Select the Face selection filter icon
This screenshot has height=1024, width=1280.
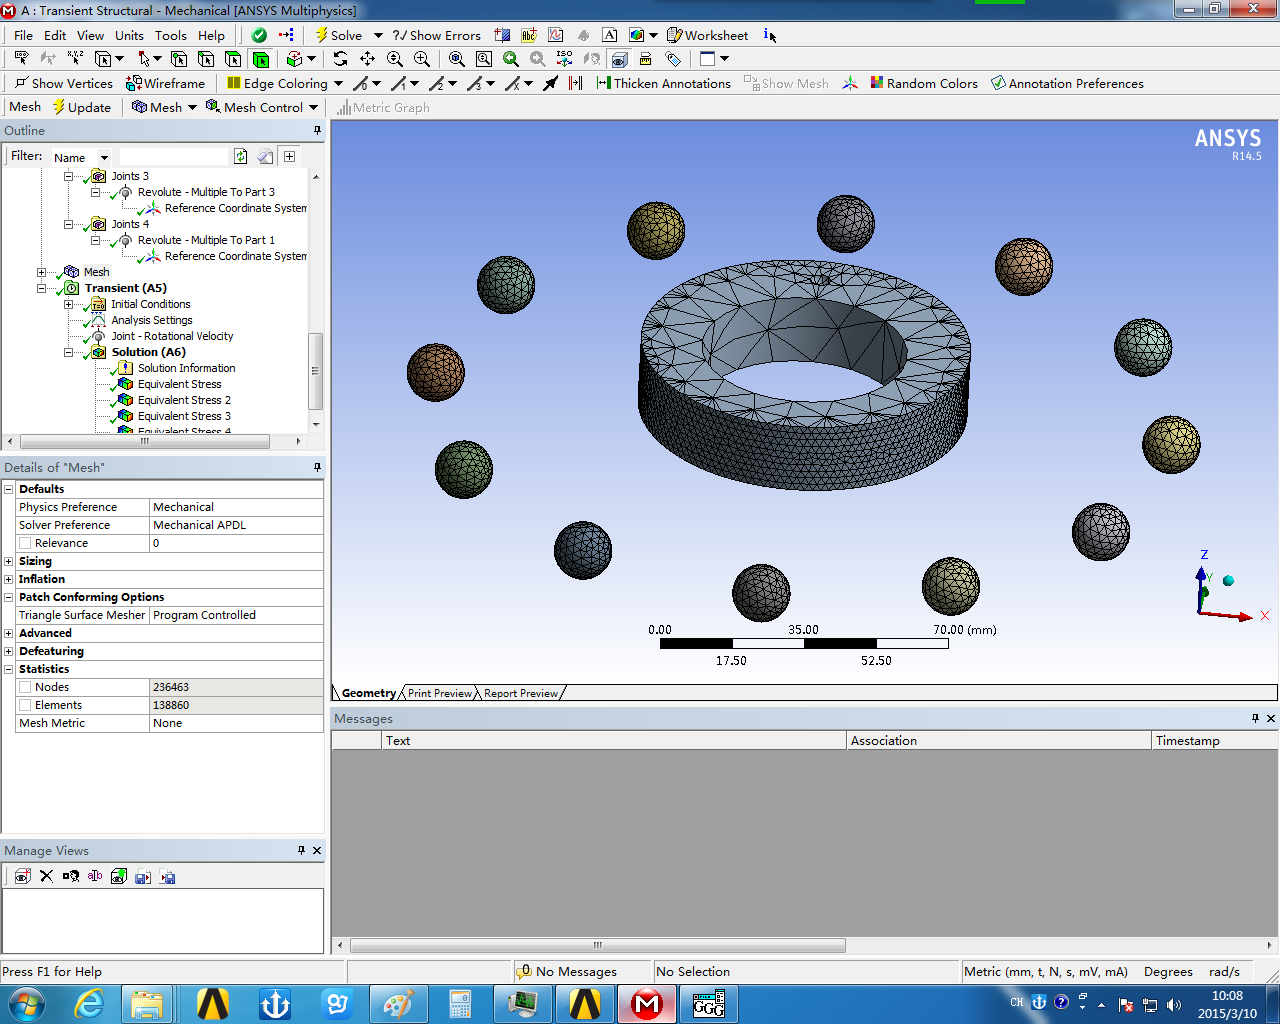pyautogui.click(x=233, y=59)
